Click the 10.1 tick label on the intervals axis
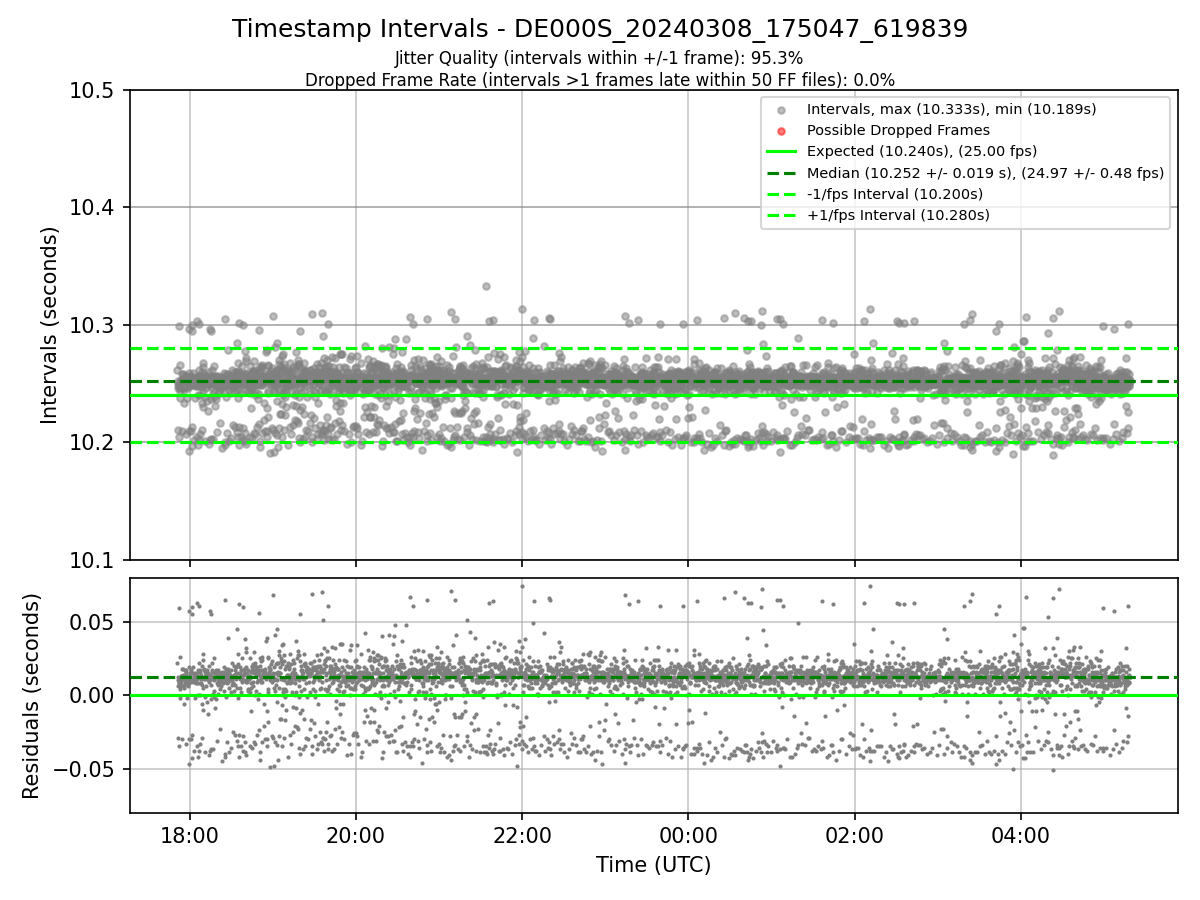Screen dimensions: 1200x900 [94, 560]
